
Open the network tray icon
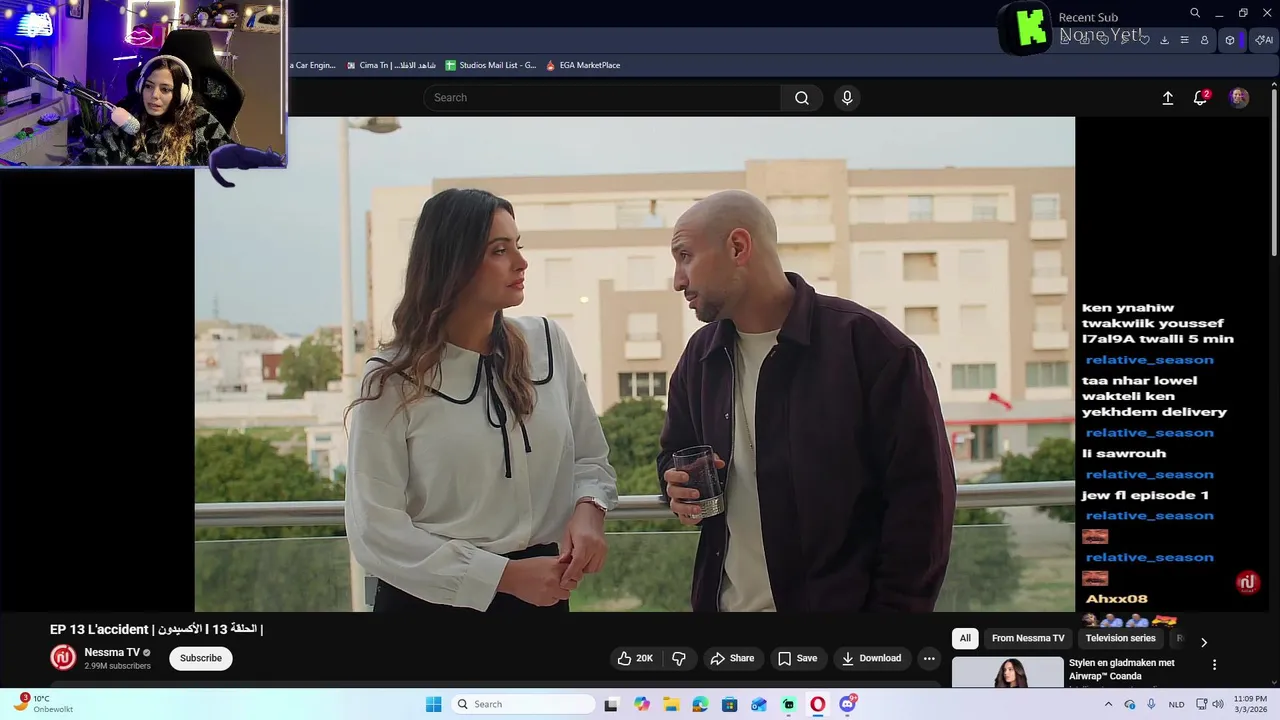pyautogui.click(x=1202, y=704)
